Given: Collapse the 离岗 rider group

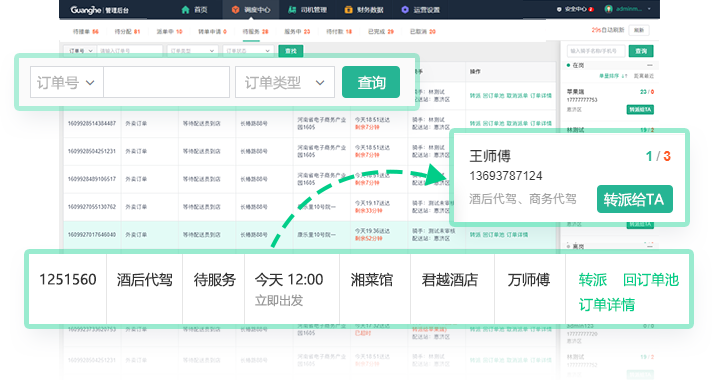Looking at the screenshot, I should click(650, 246).
